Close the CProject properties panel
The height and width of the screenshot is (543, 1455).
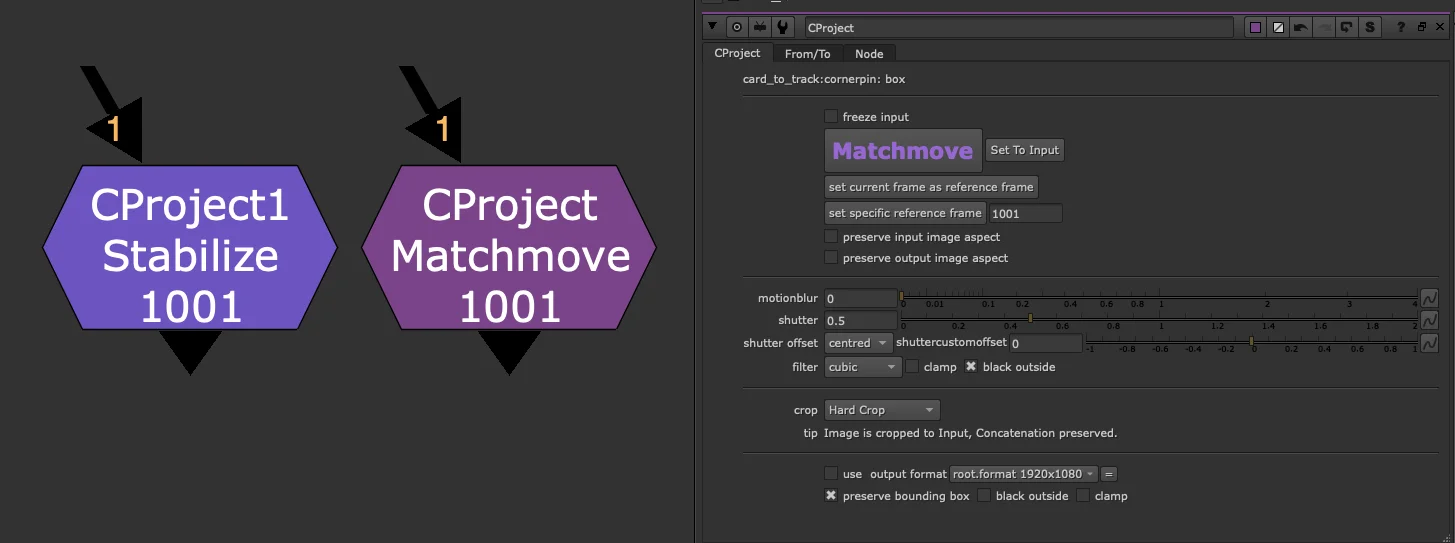1440,28
